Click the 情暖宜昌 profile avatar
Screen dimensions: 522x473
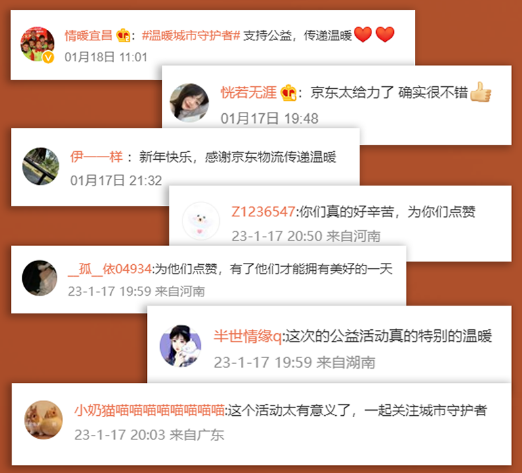click(37, 44)
